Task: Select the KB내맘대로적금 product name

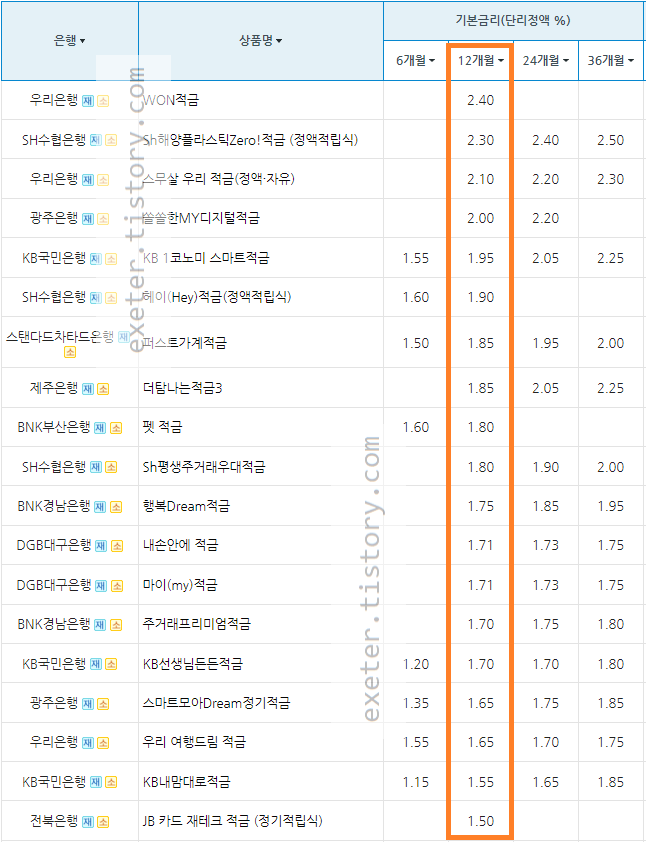Action: (x=186, y=782)
